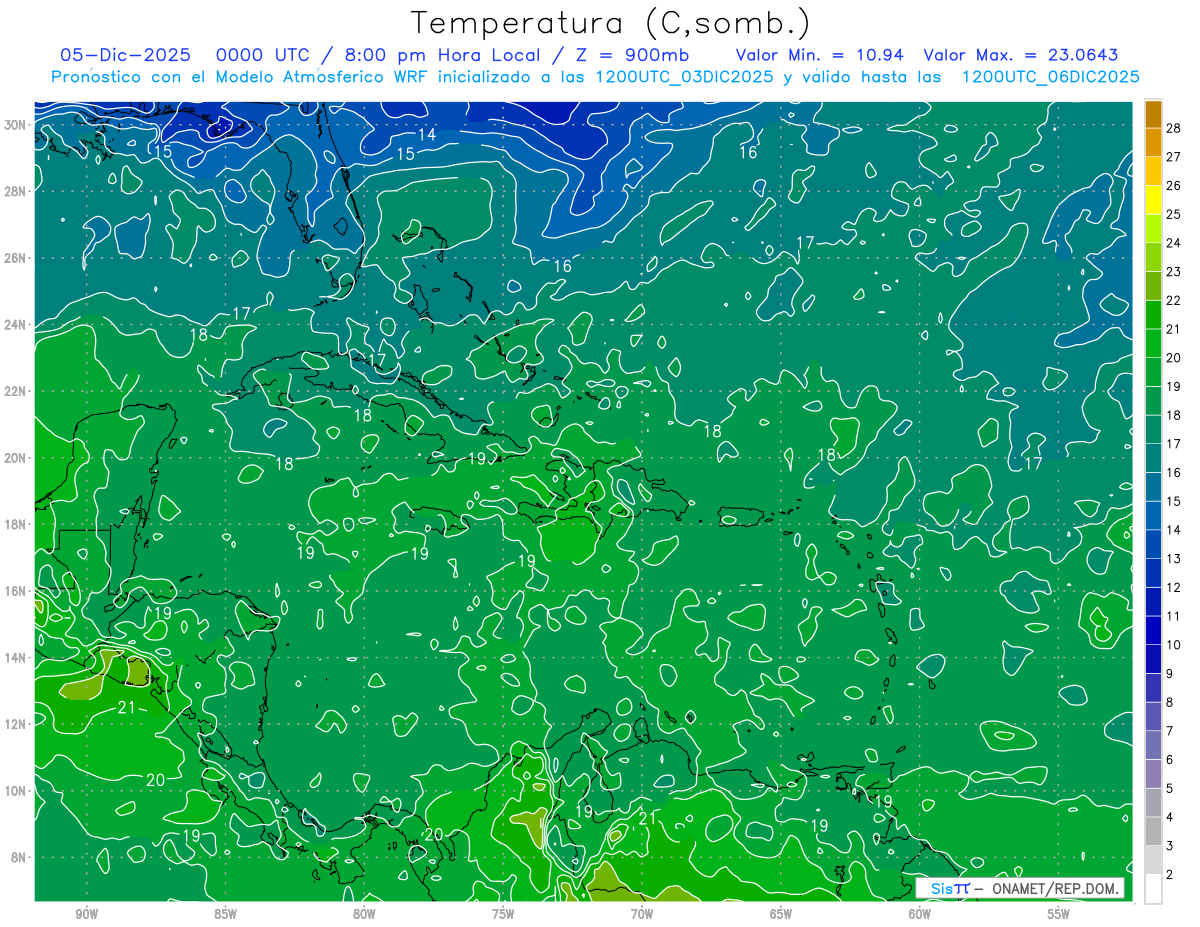This screenshot has height=927, width=1200.
Task: Click the 12N latitude axis label
Action: click(17, 723)
